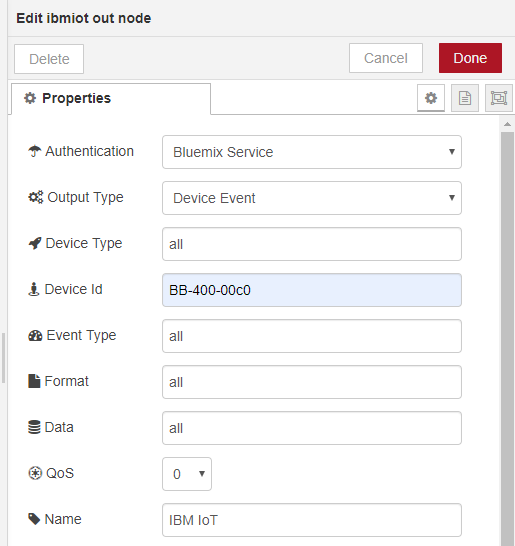Viewport: 515px width, 546px height.
Task: Click the asterisk icon beside QoS
Action: click(35, 473)
